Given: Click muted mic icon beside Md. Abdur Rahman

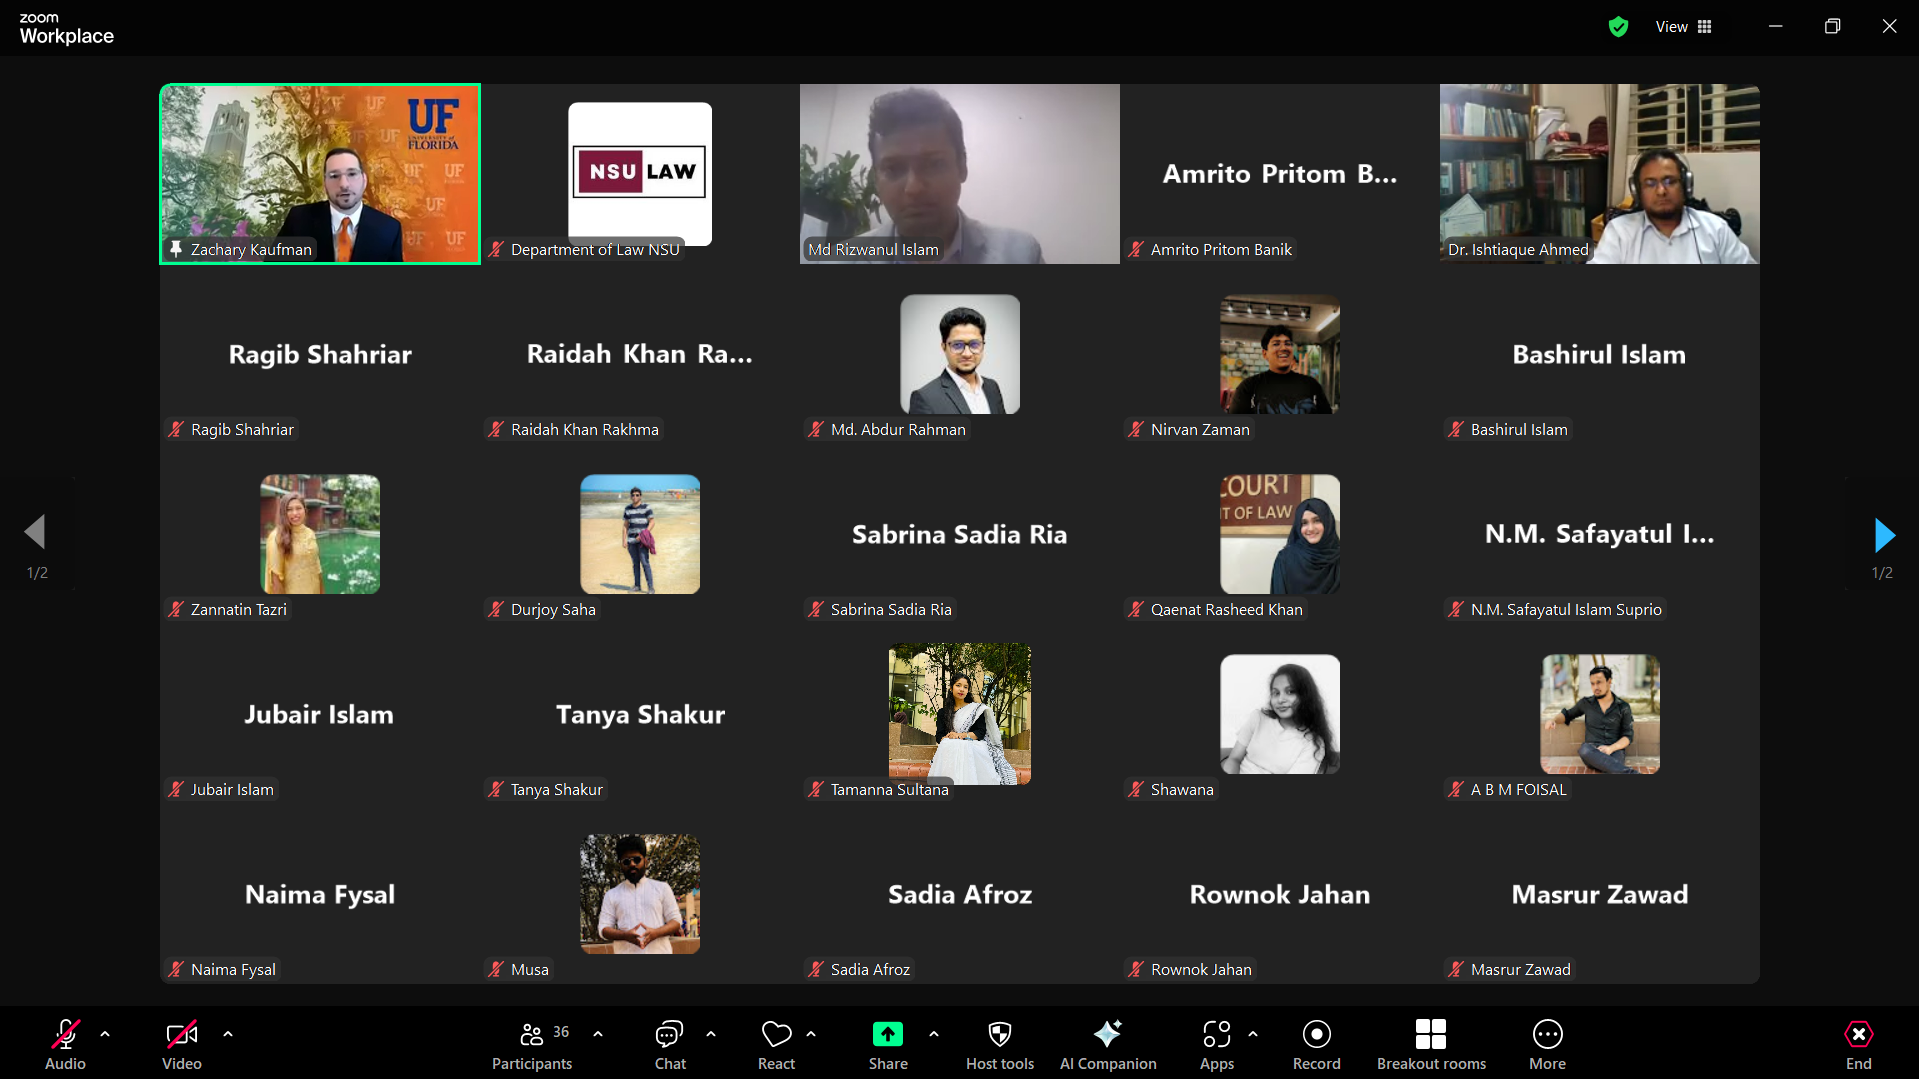Looking at the screenshot, I should [816, 429].
